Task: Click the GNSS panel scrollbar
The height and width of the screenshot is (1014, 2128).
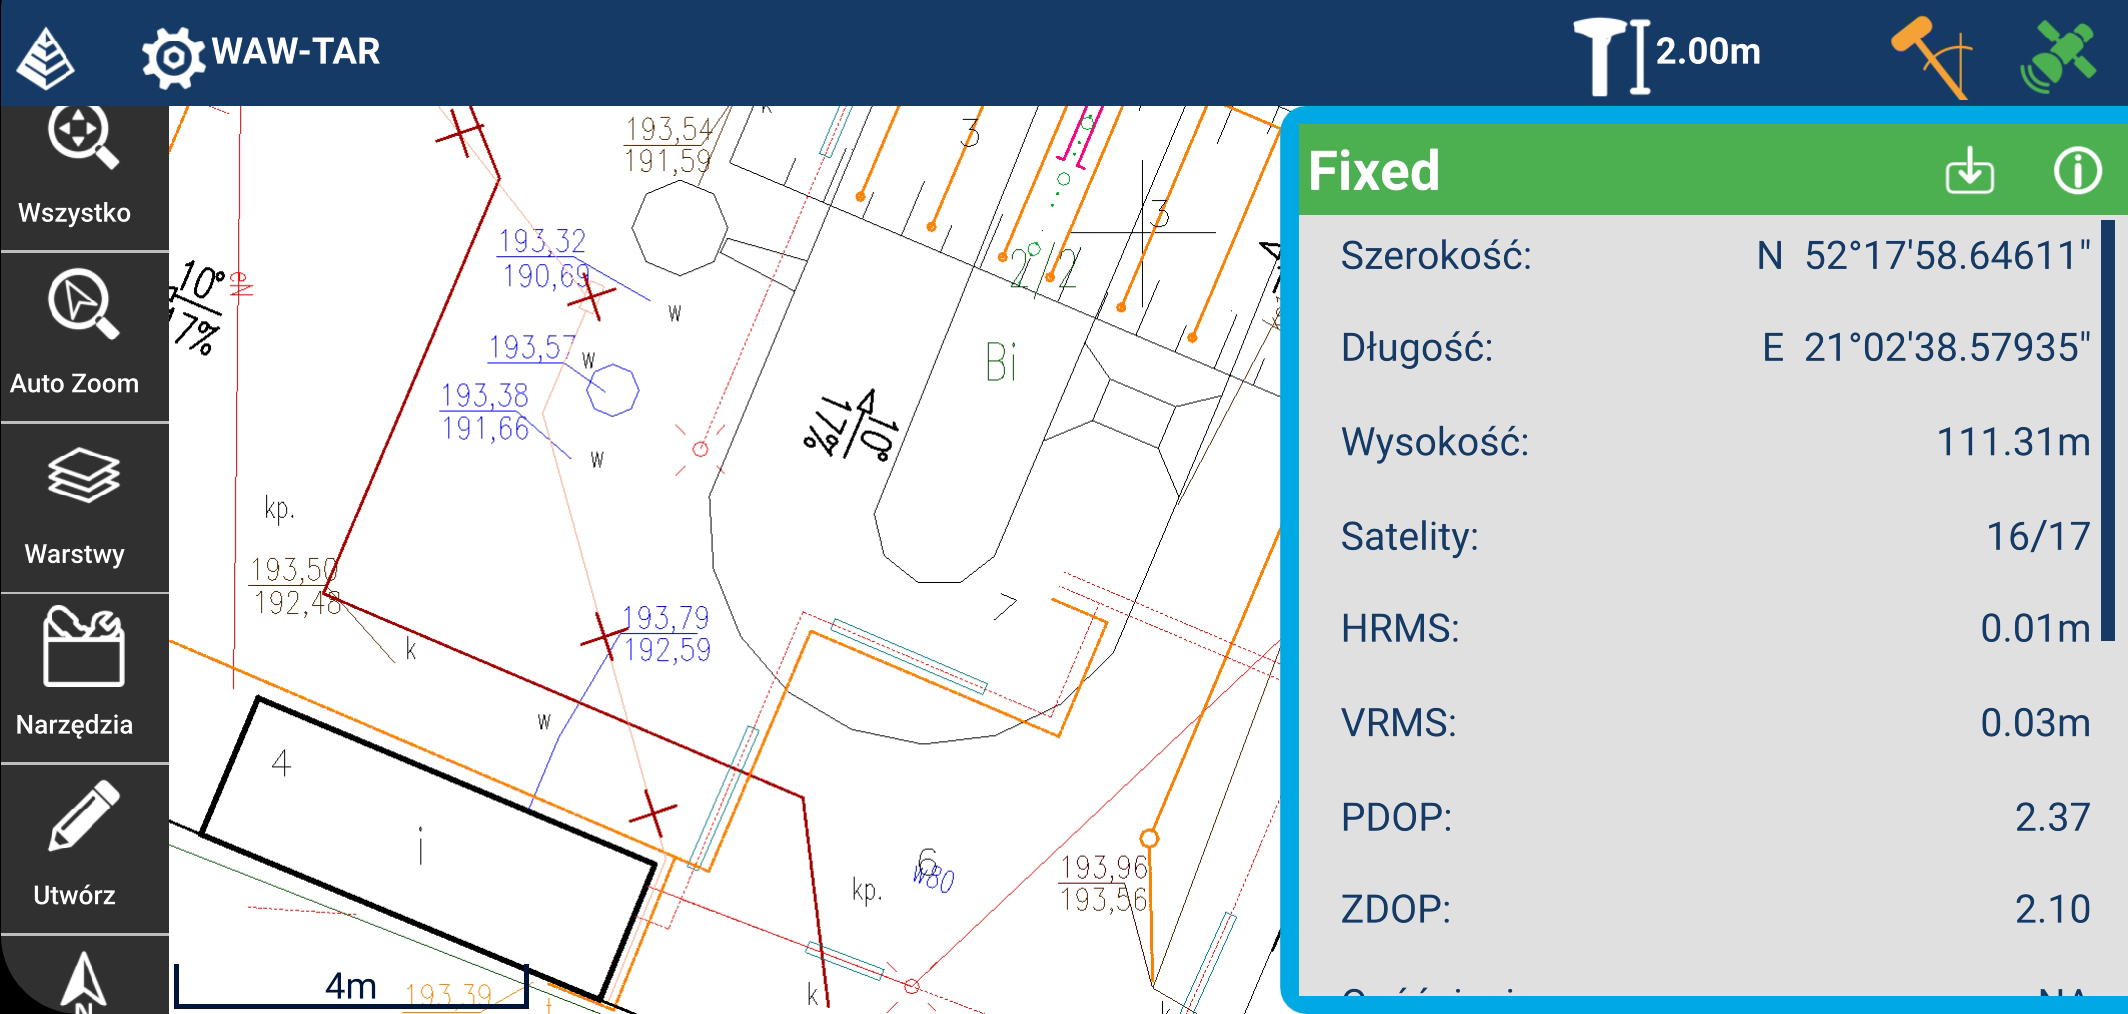Action: 2108,430
